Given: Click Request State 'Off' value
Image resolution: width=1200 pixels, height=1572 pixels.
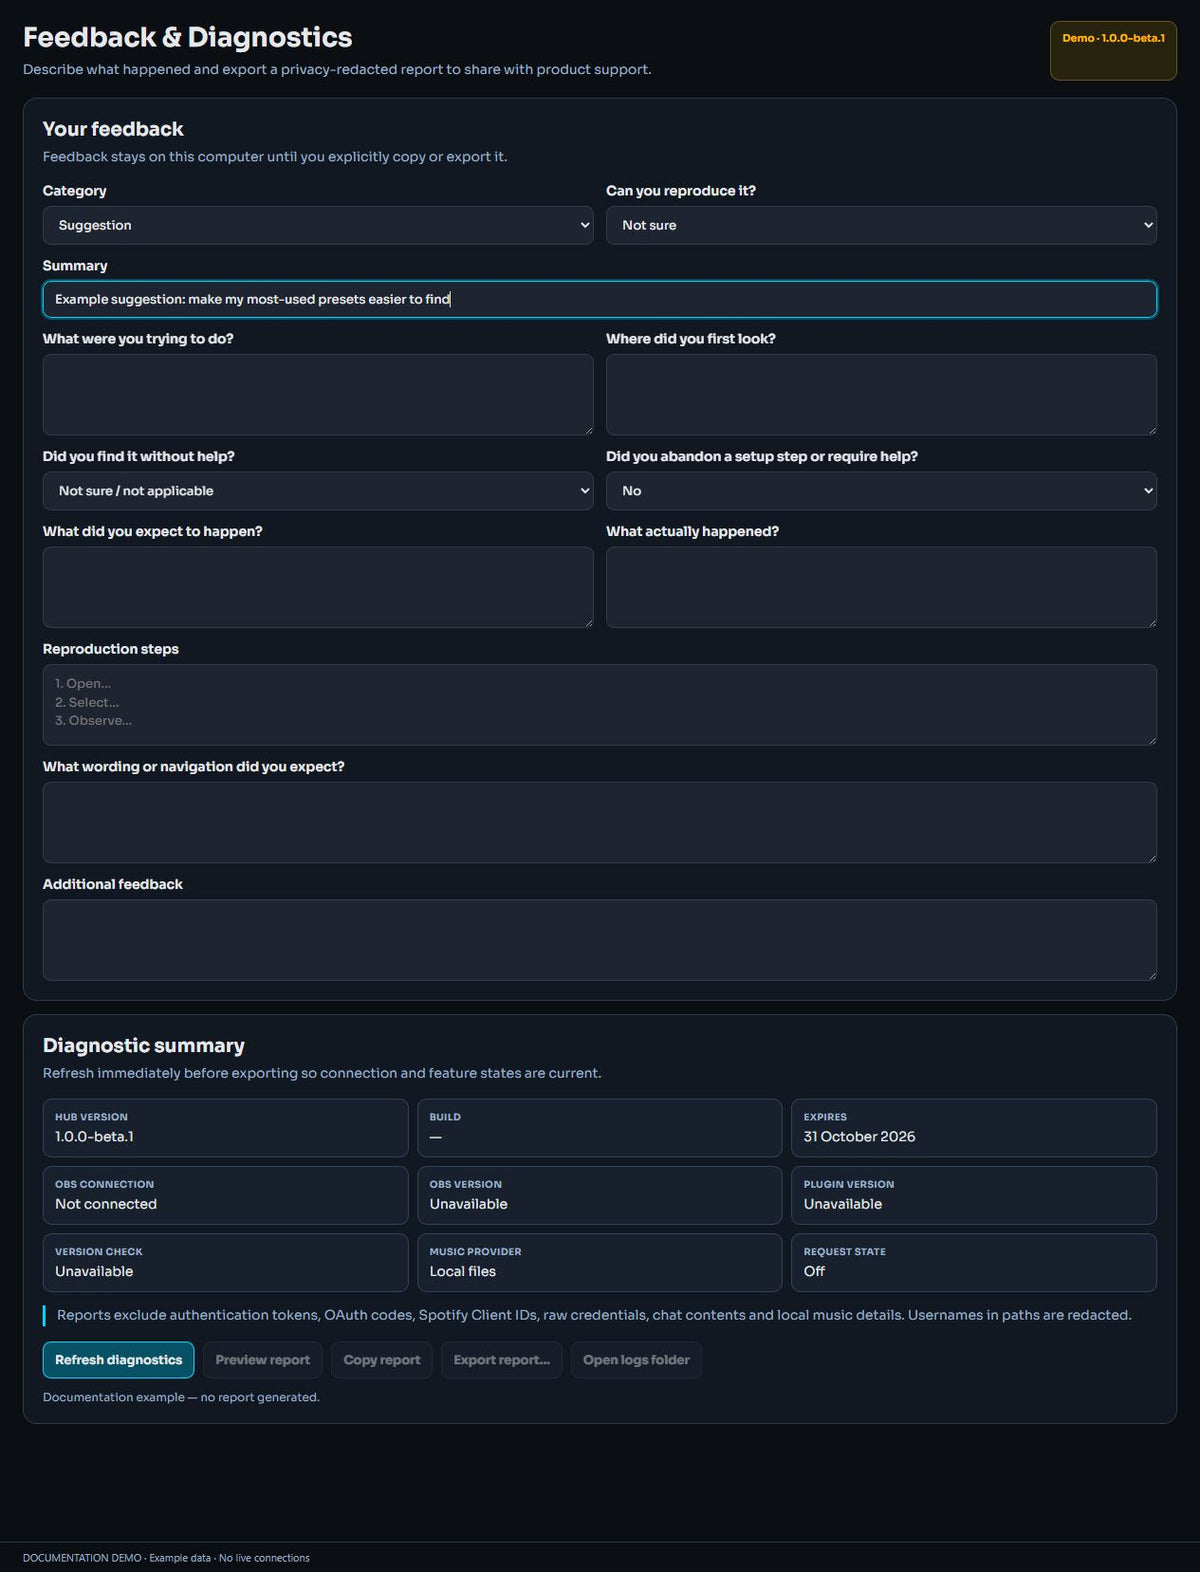Looking at the screenshot, I should (x=814, y=1271).
